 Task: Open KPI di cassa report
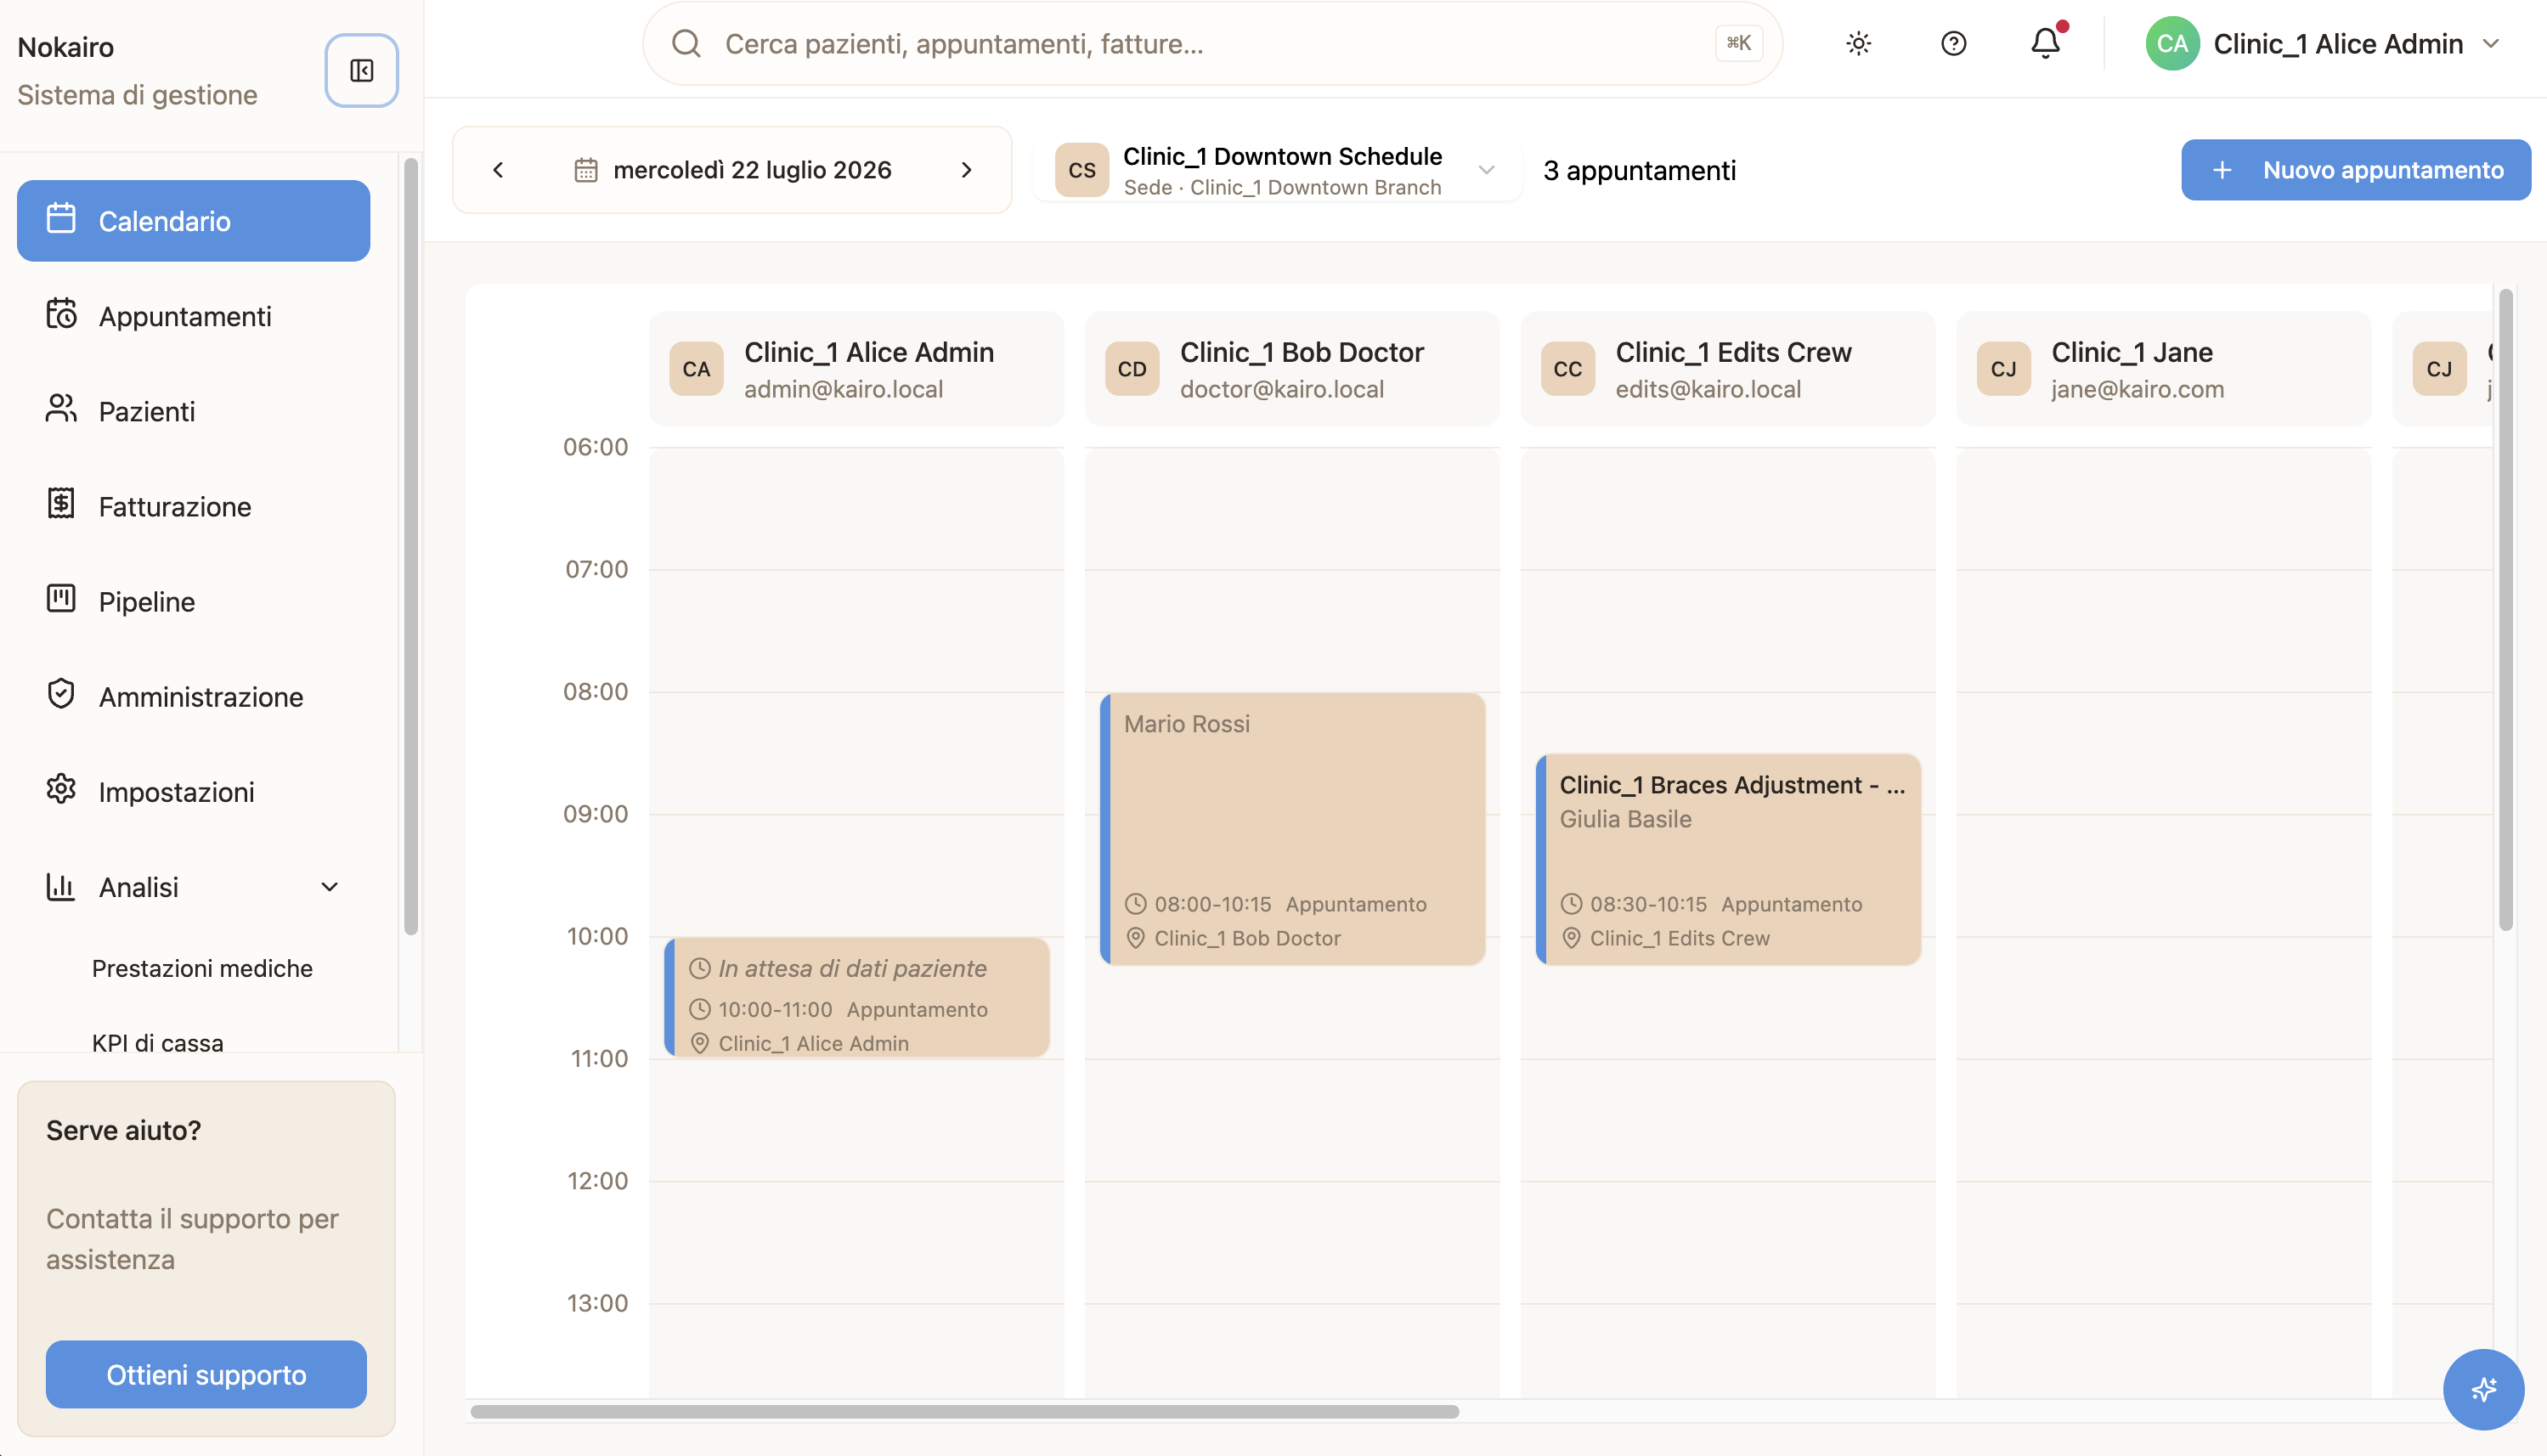(158, 1042)
